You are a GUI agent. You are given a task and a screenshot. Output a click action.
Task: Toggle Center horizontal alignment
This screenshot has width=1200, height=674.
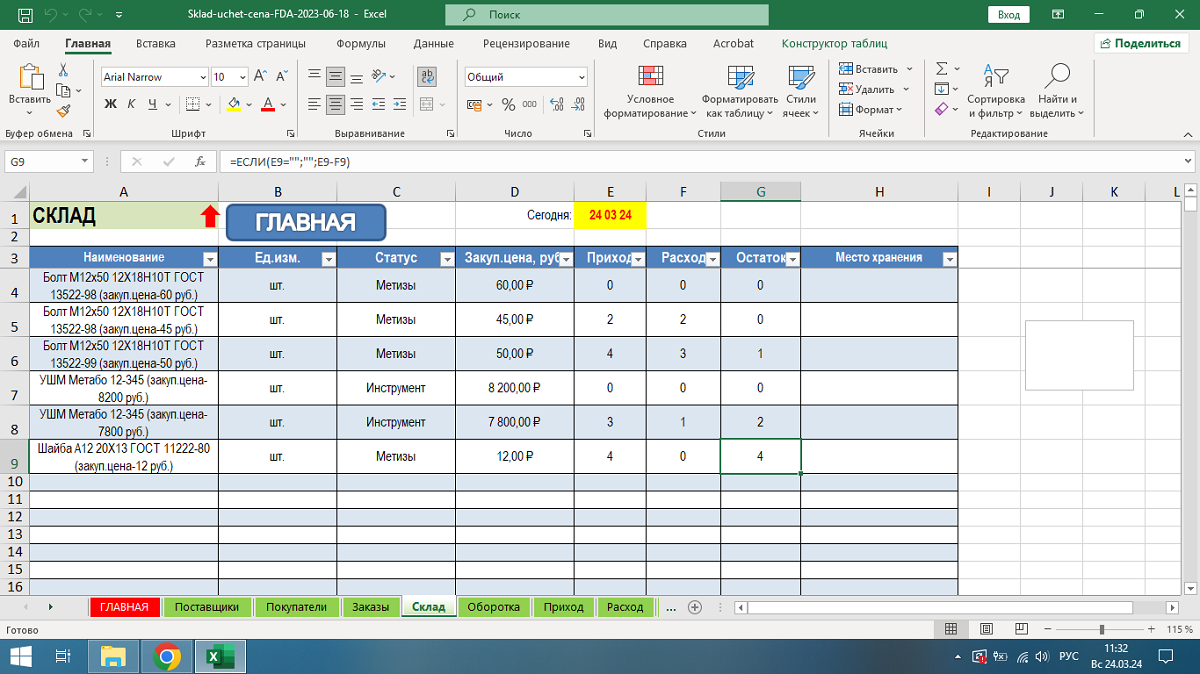pos(335,104)
